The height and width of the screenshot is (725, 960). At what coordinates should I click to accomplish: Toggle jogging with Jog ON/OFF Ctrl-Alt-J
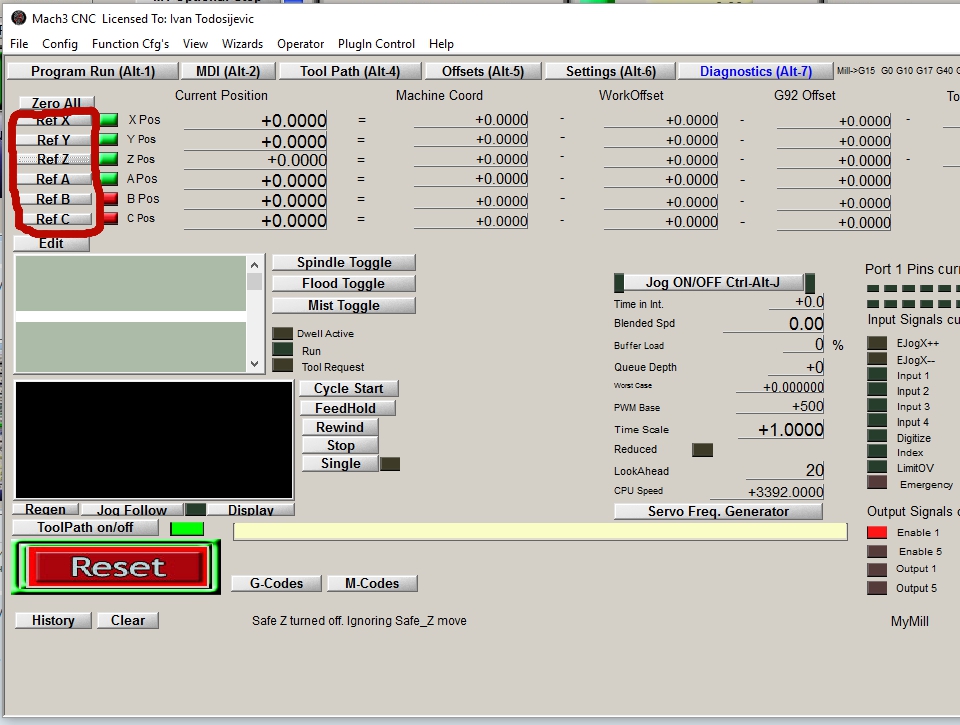click(714, 283)
